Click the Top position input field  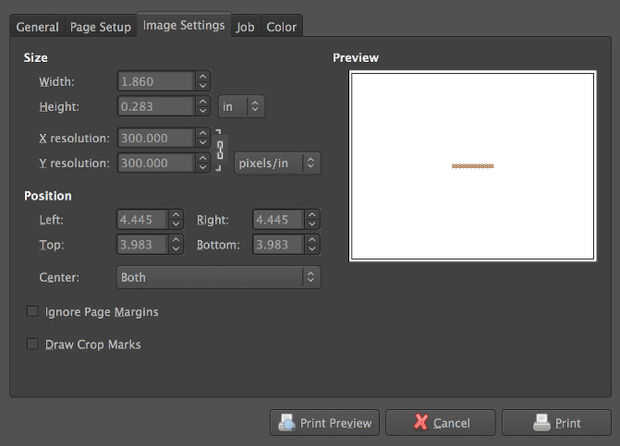click(142, 244)
